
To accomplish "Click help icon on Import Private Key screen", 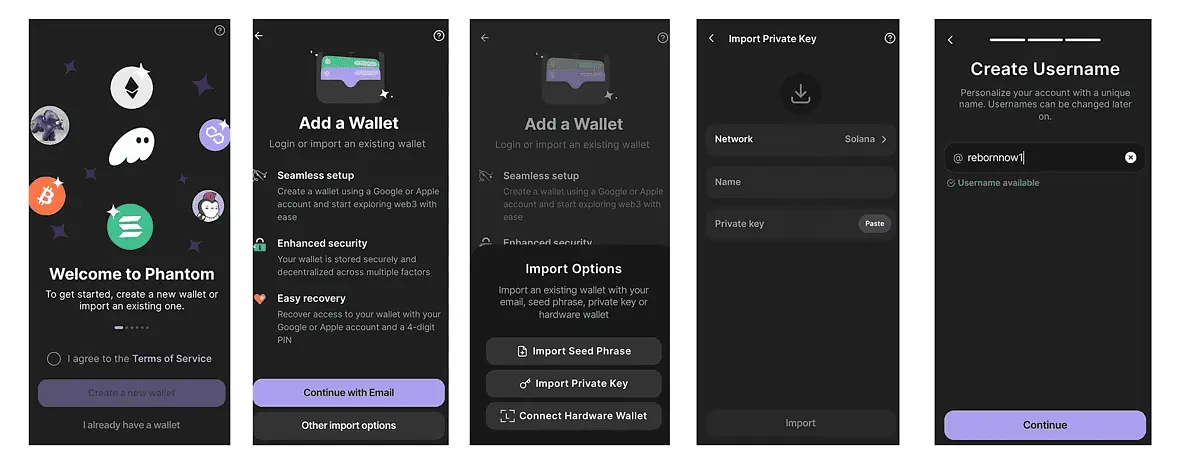I will pyautogui.click(x=890, y=38).
